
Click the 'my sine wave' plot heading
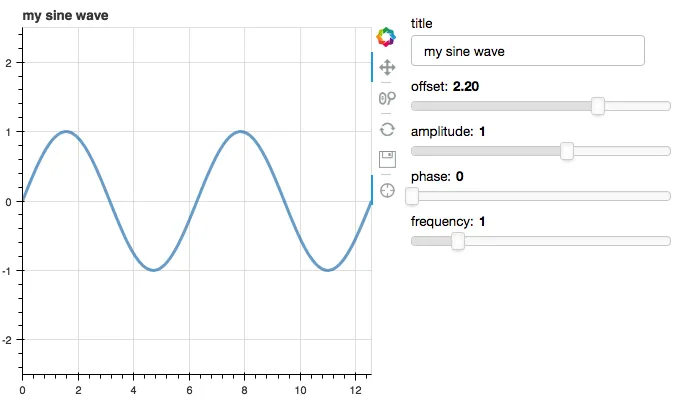point(66,16)
